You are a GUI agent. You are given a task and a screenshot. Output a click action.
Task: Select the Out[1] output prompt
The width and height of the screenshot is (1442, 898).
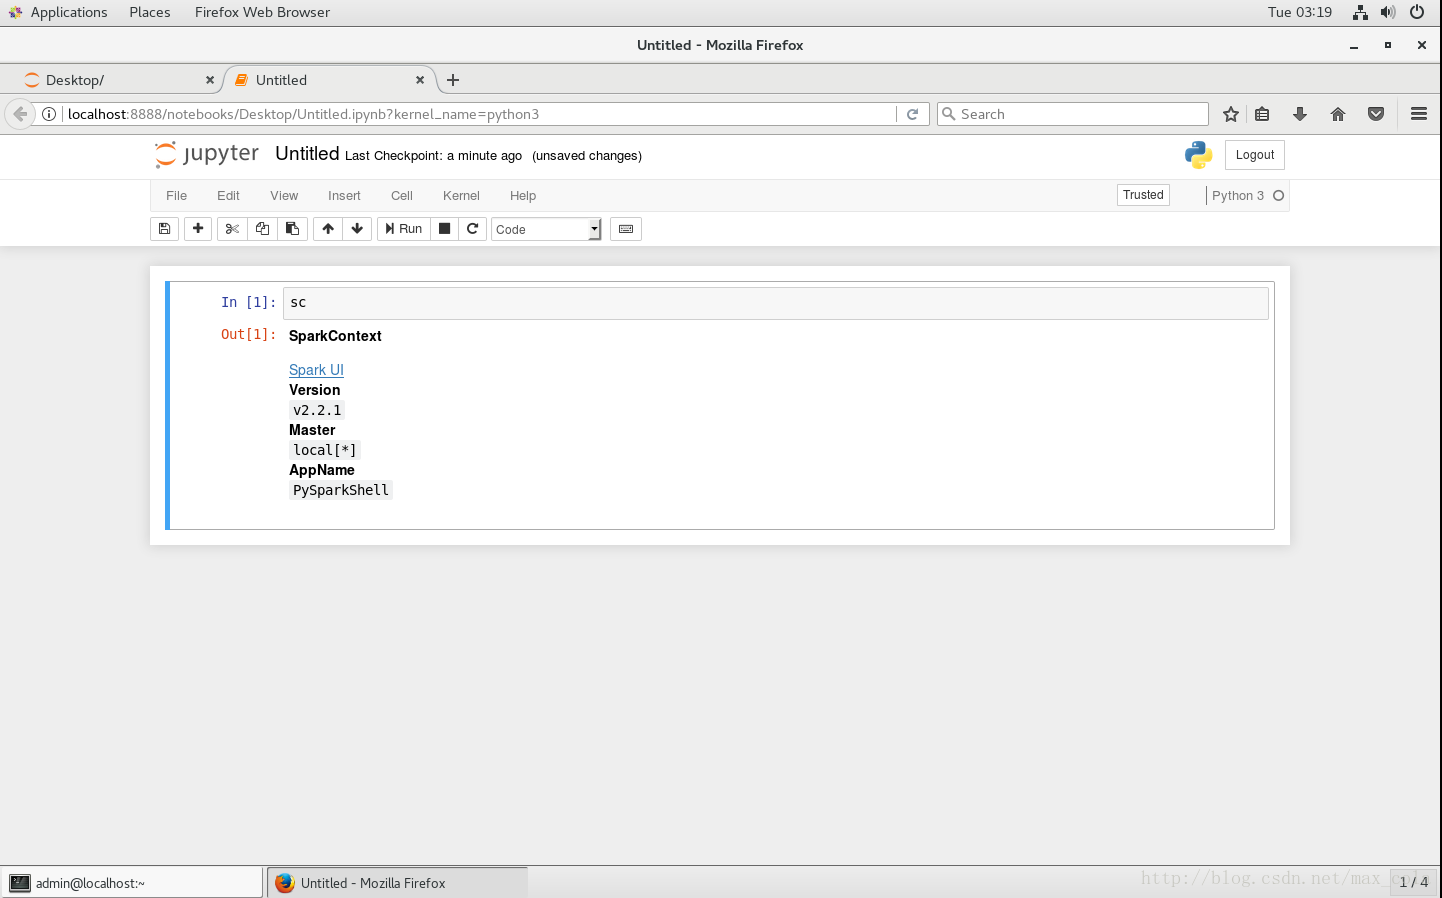(248, 335)
